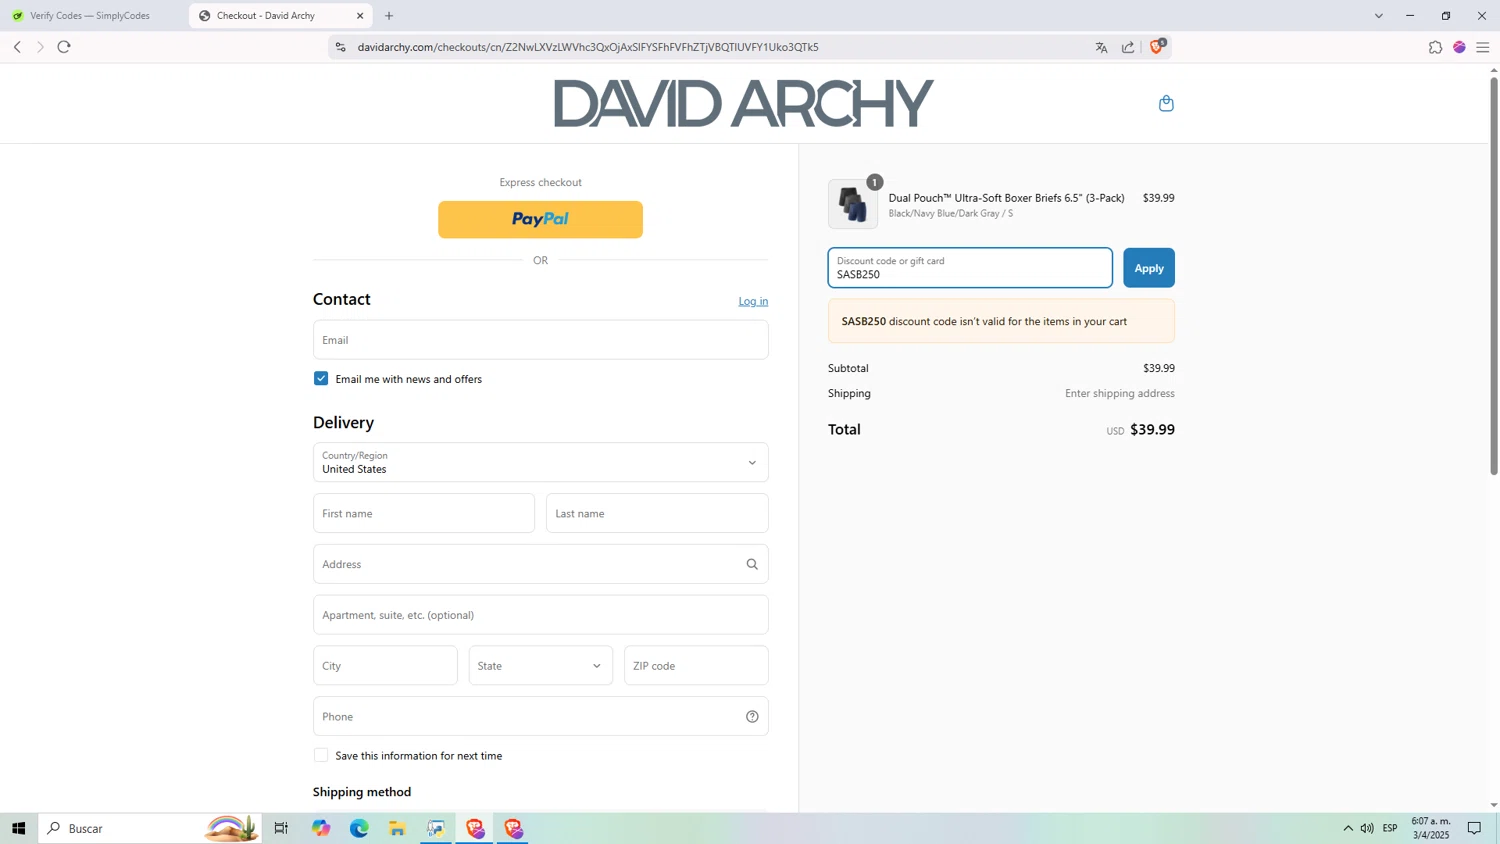Click the Buscar taskbar search box
This screenshot has height=844, width=1500.
click(x=150, y=828)
